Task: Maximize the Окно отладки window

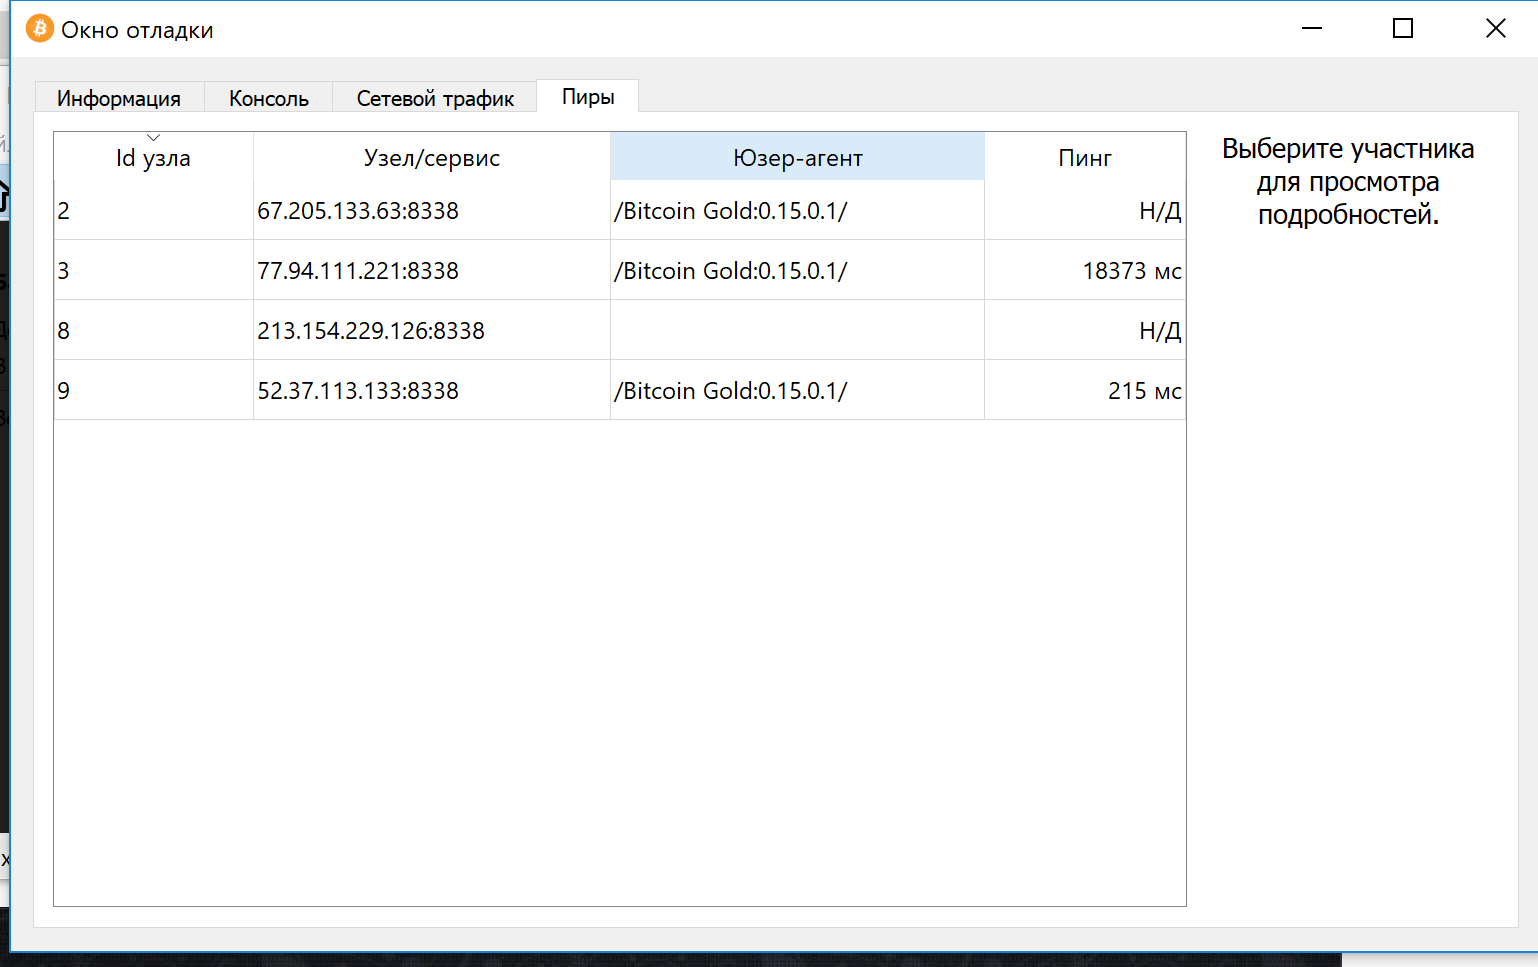Action: (1403, 28)
